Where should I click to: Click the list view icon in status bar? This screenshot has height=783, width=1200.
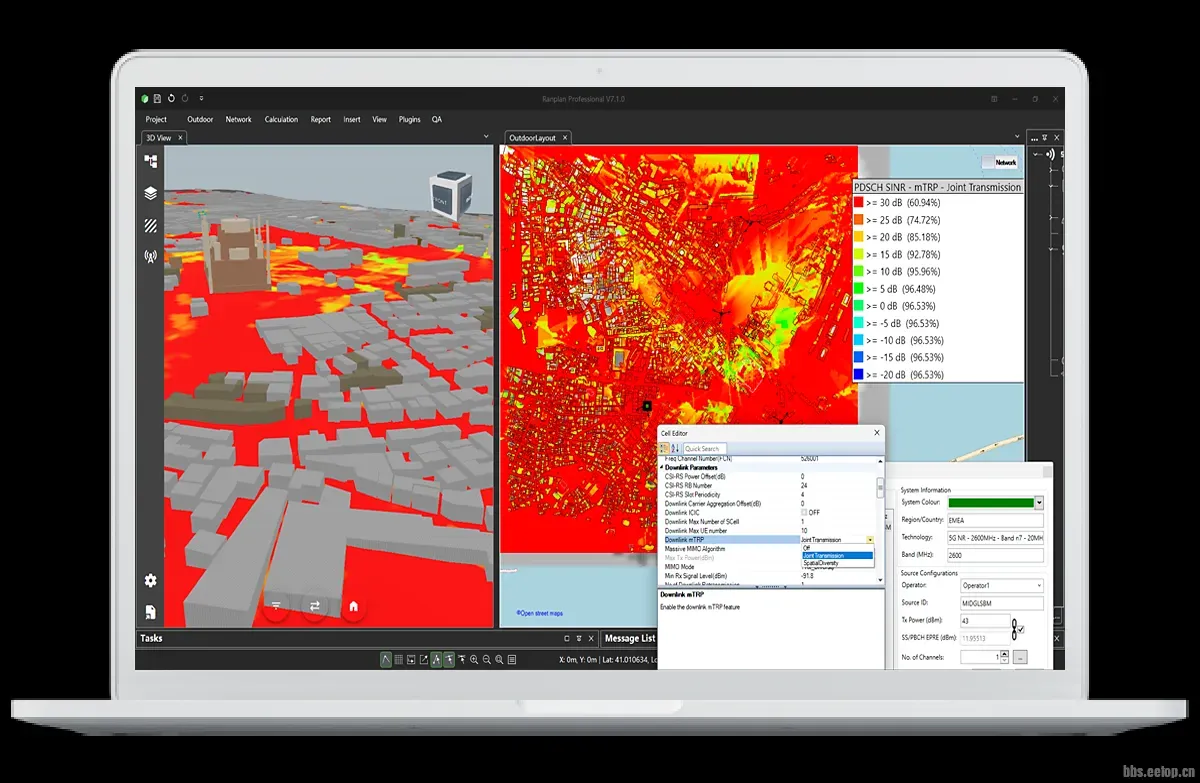point(512,660)
